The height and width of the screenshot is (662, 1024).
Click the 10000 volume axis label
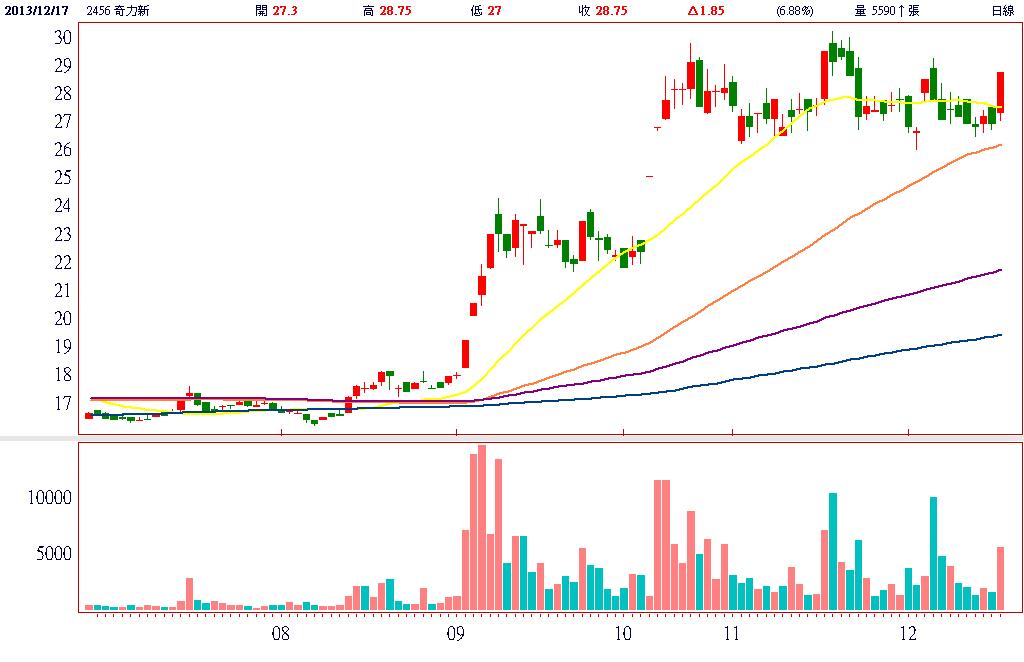50,497
